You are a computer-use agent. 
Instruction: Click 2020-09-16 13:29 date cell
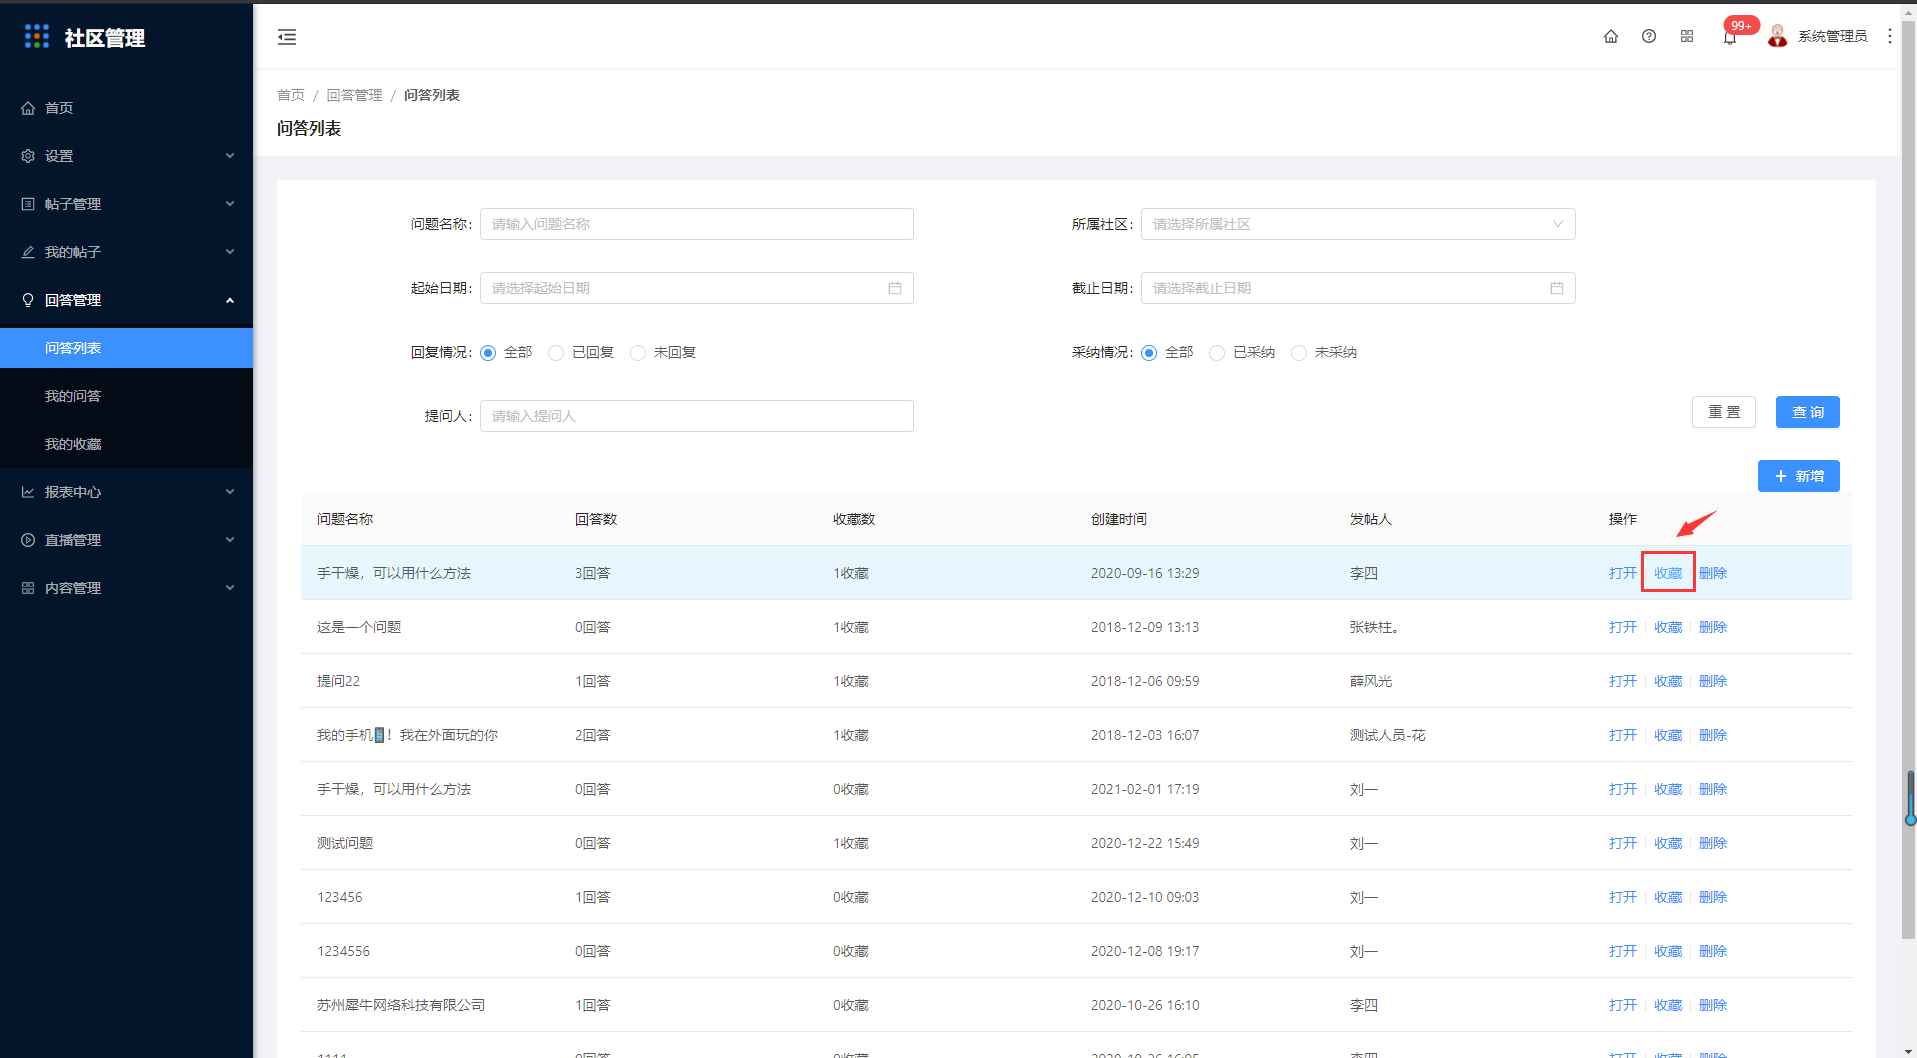pyautogui.click(x=1145, y=573)
